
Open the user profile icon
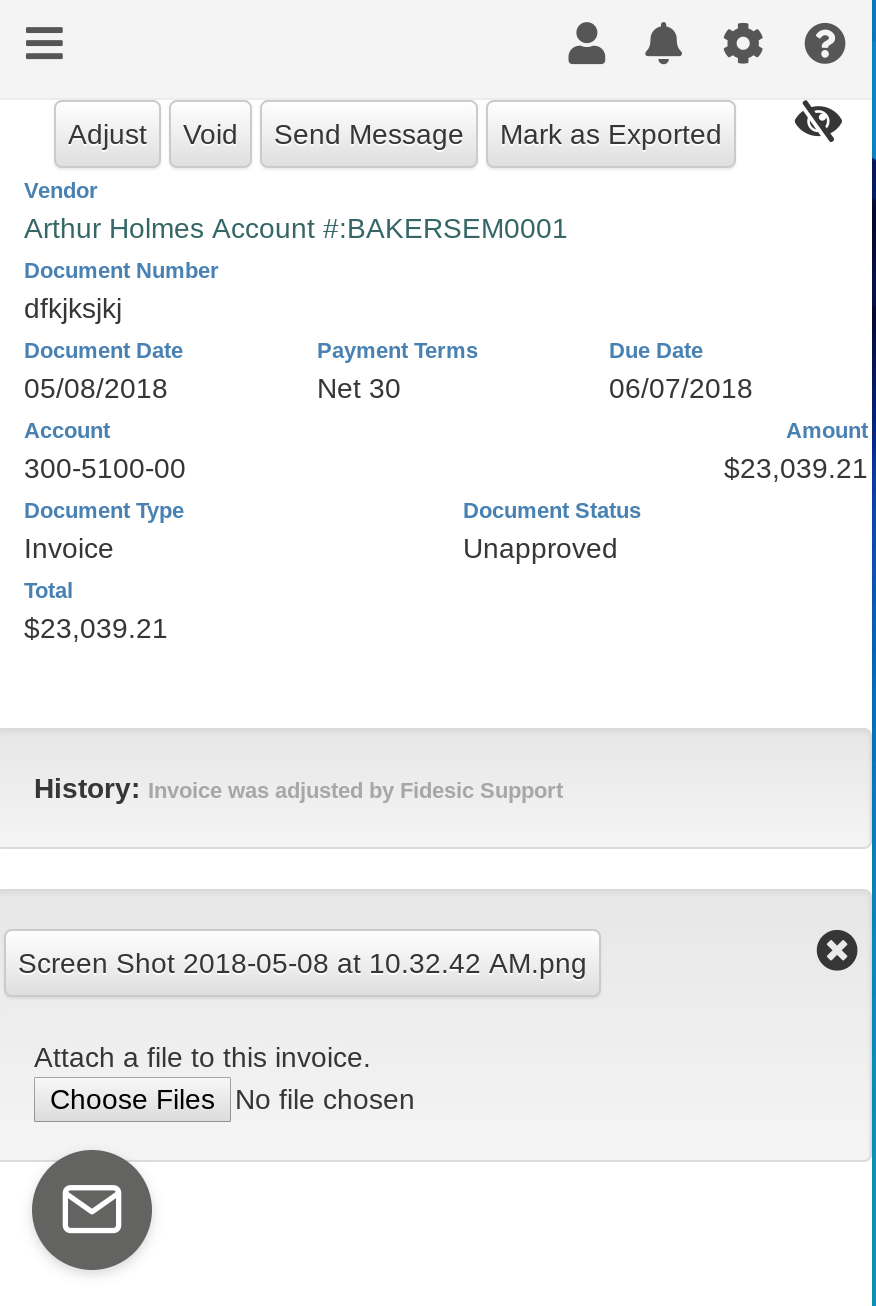pyautogui.click(x=587, y=44)
